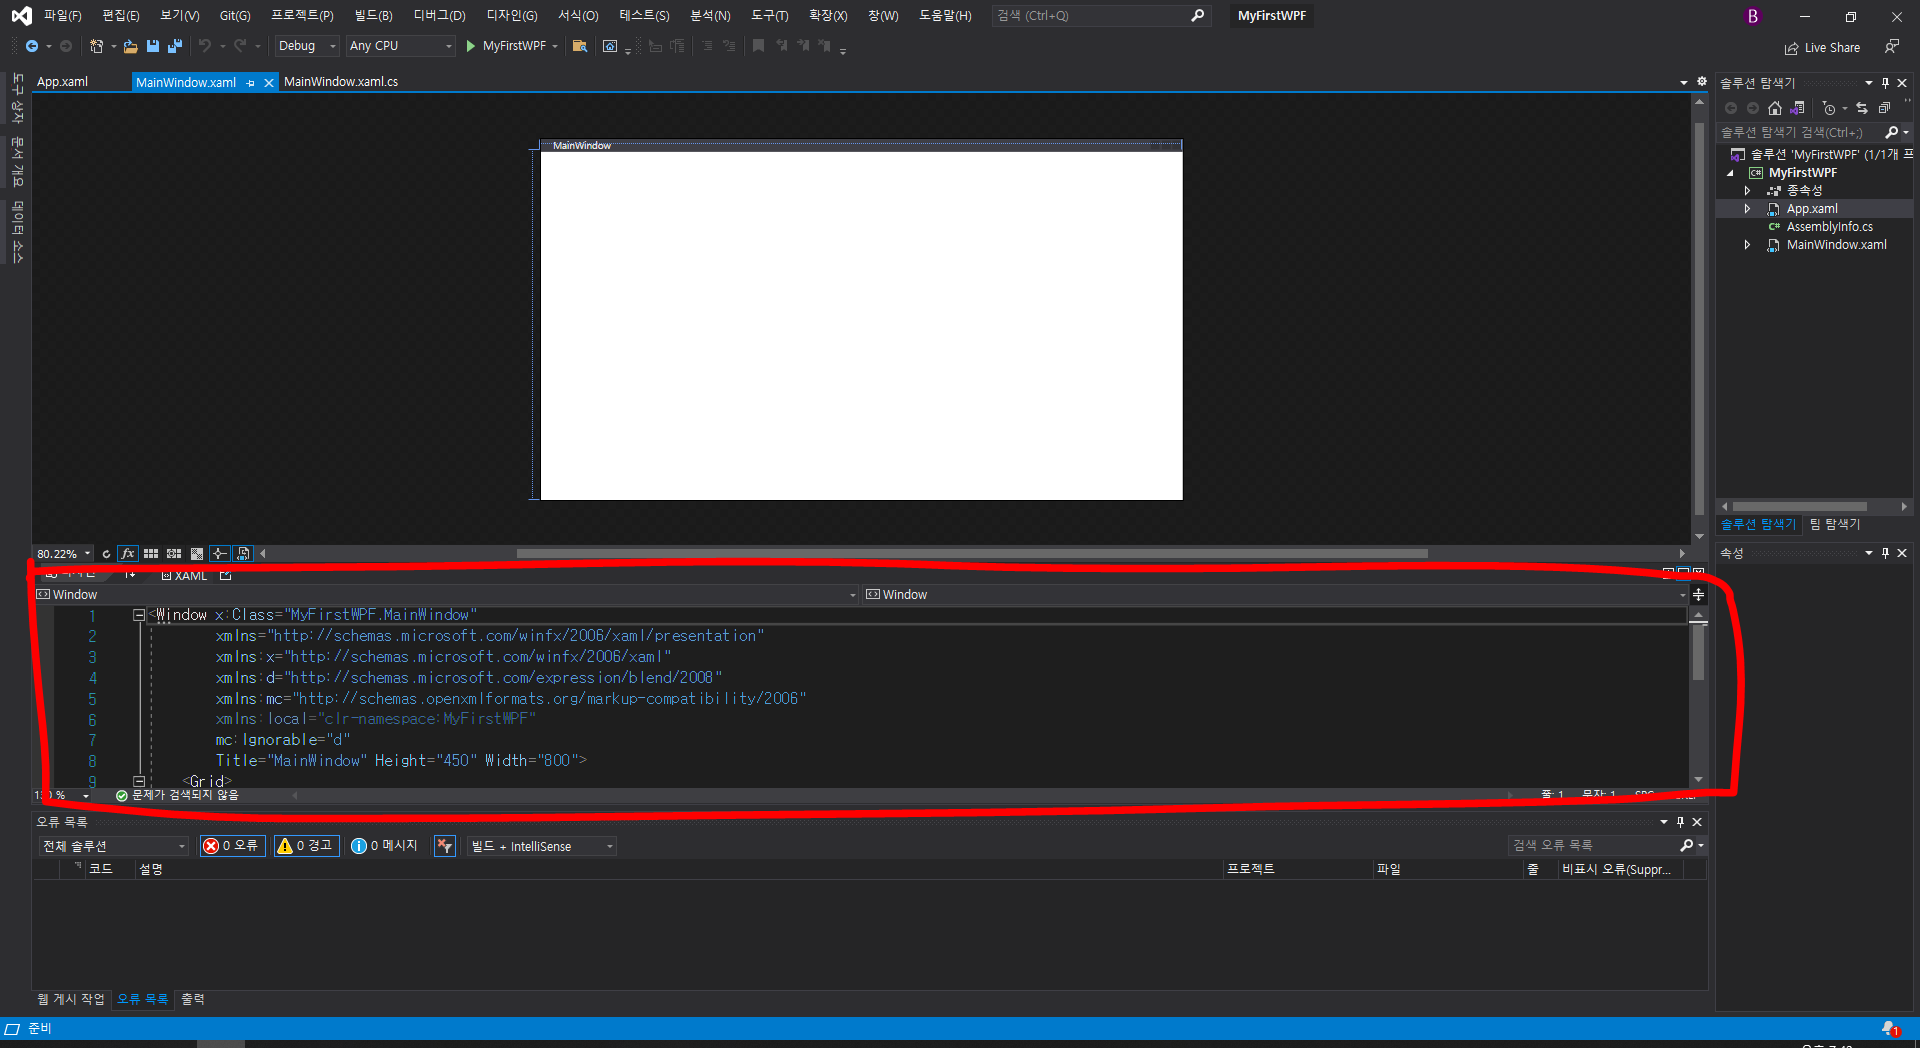The image size is (1920, 1048).
Task: Click the Find in Files folder icon
Action: (x=579, y=46)
